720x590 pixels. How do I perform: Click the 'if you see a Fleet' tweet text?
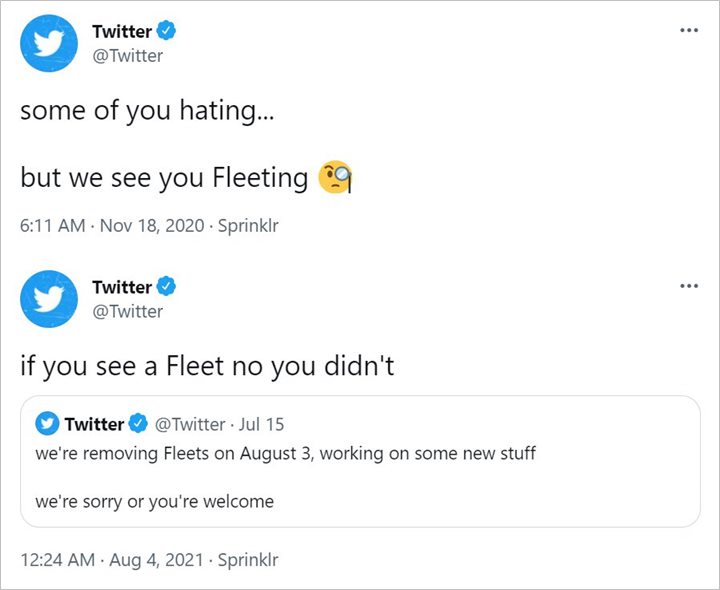[208, 366]
